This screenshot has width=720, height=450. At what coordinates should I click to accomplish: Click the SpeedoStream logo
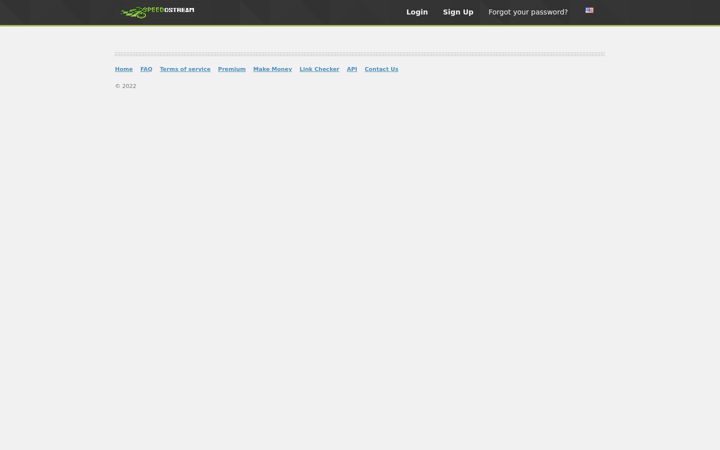157,12
